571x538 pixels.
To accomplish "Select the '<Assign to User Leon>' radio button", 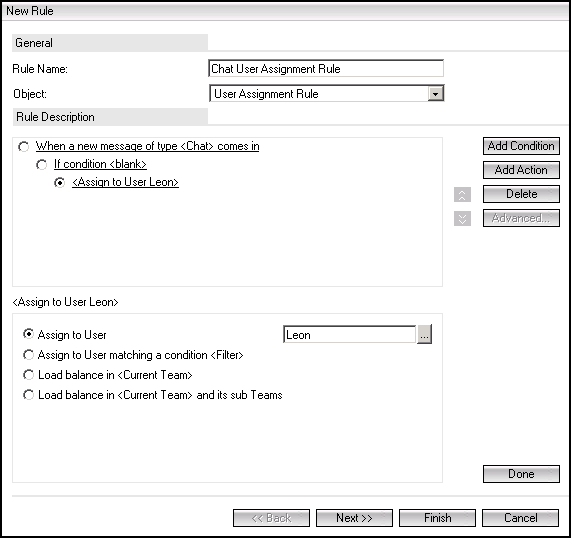I will point(59,182).
